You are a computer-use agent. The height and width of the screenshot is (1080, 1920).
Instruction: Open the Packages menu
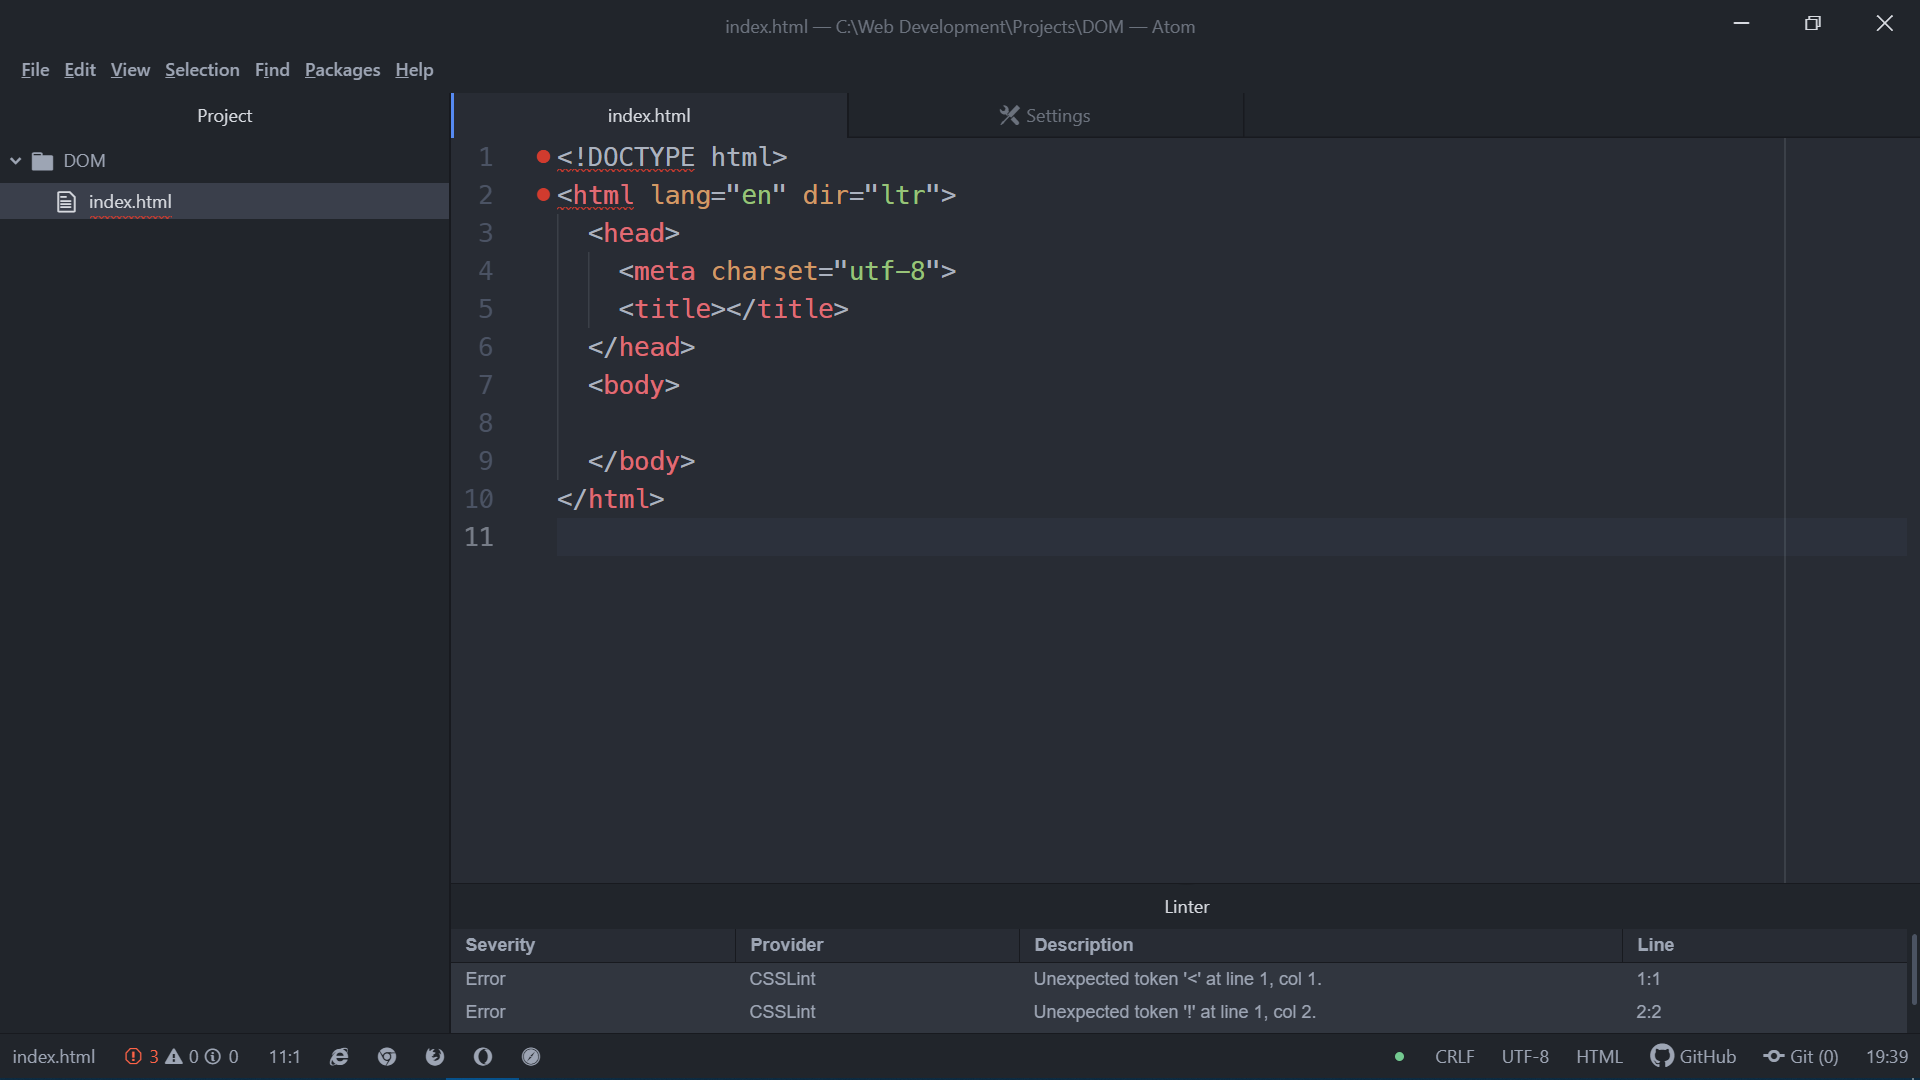[x=342, y=70]
